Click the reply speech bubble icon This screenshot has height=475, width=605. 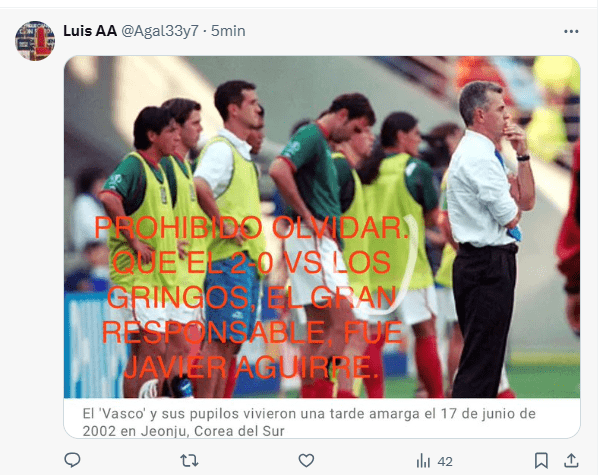72,460
